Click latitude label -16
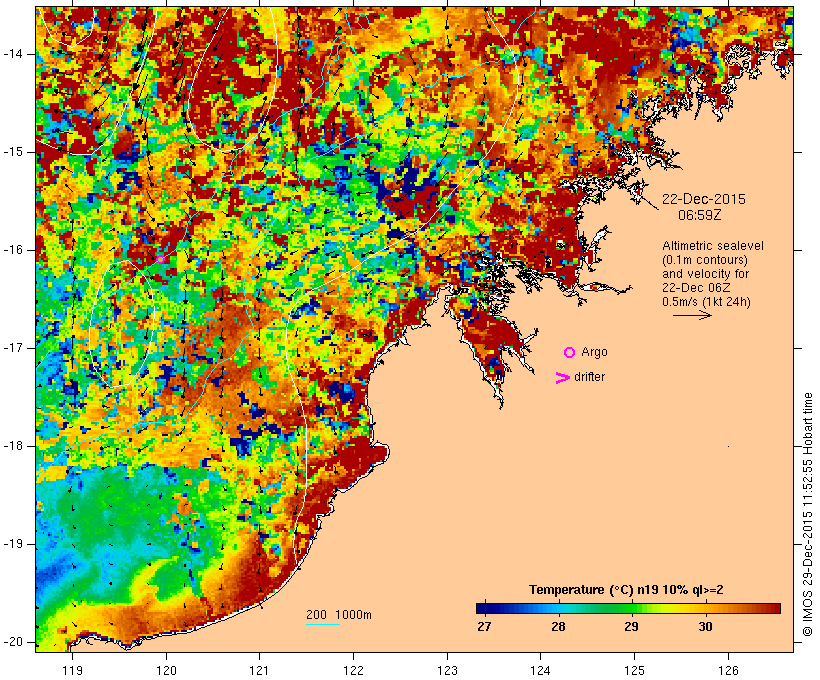The image size is (820, 680). 13,250
